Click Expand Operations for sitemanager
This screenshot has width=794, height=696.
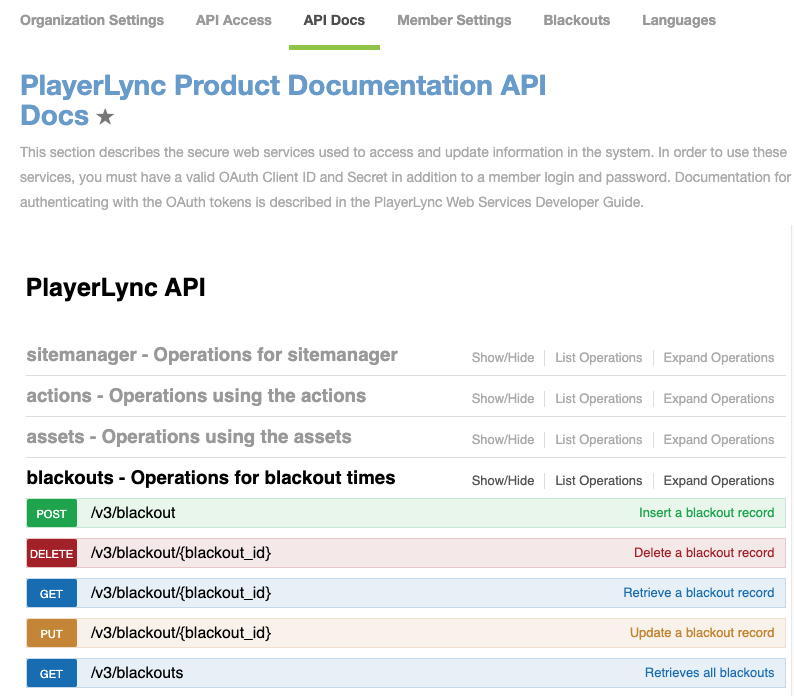(x=719, y=358)
